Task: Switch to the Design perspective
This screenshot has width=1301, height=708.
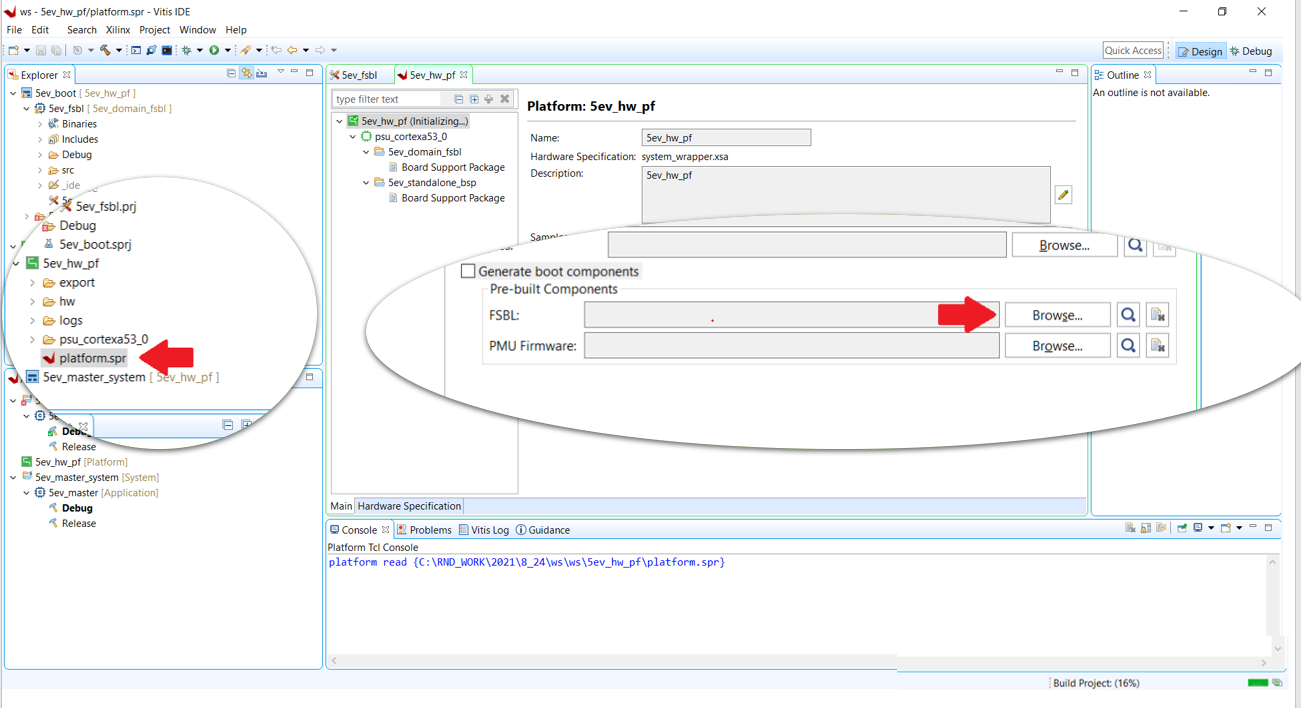Action: [x=1200, y=51]
